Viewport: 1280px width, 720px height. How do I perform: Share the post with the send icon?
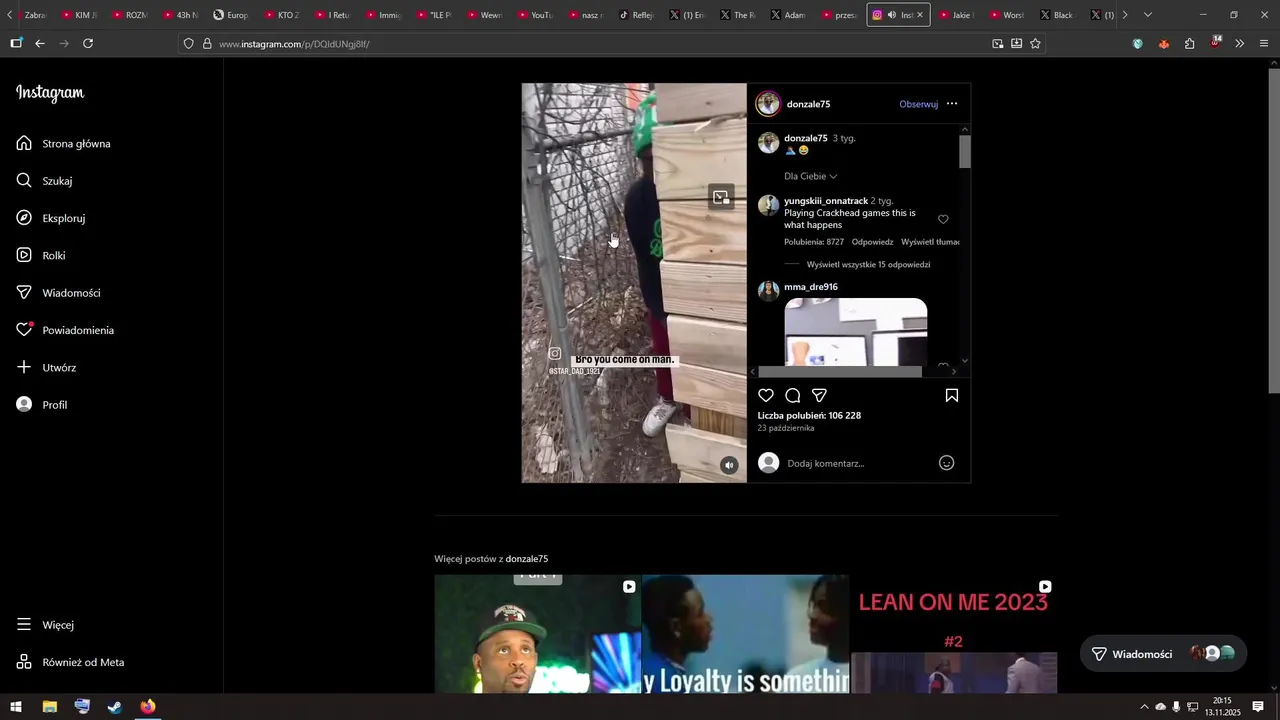[x=819, y=395]
